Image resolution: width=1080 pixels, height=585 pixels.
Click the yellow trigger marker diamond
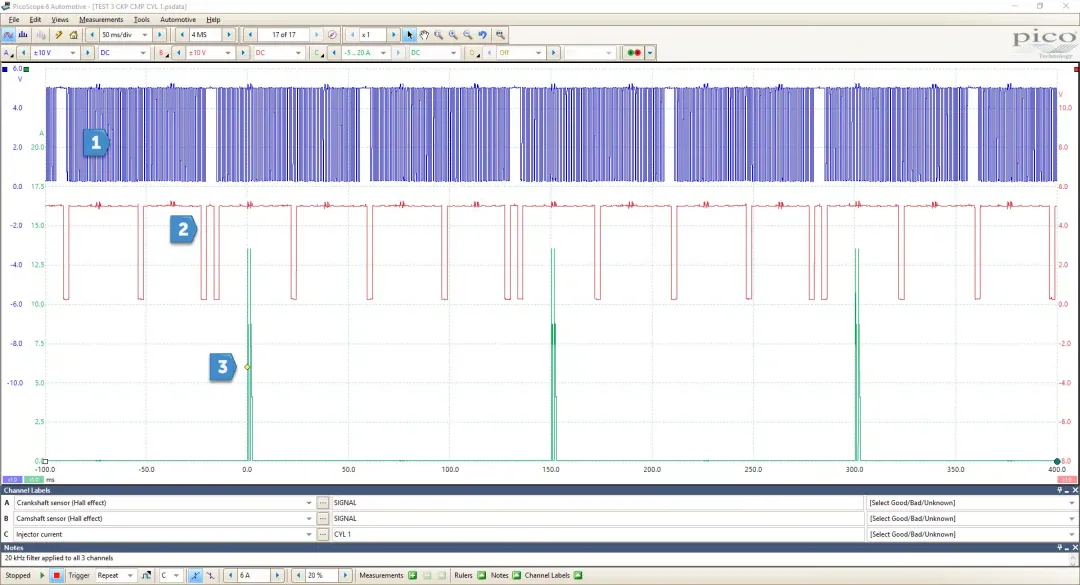(x=247, y=367)
